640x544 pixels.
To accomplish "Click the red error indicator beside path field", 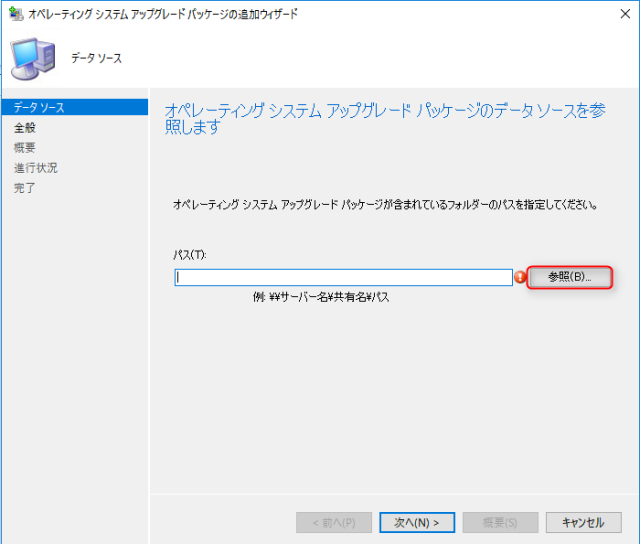I will click(520, 277).
